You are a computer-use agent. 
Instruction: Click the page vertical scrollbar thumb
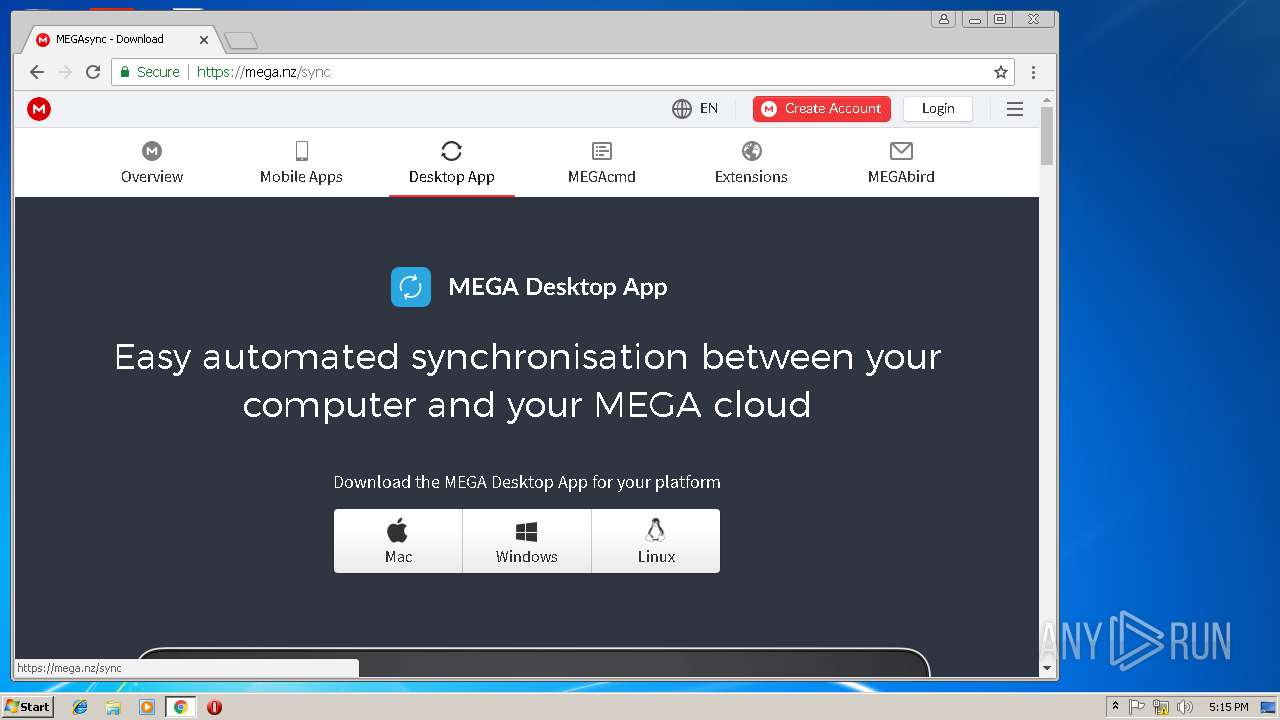(1047, 135)
